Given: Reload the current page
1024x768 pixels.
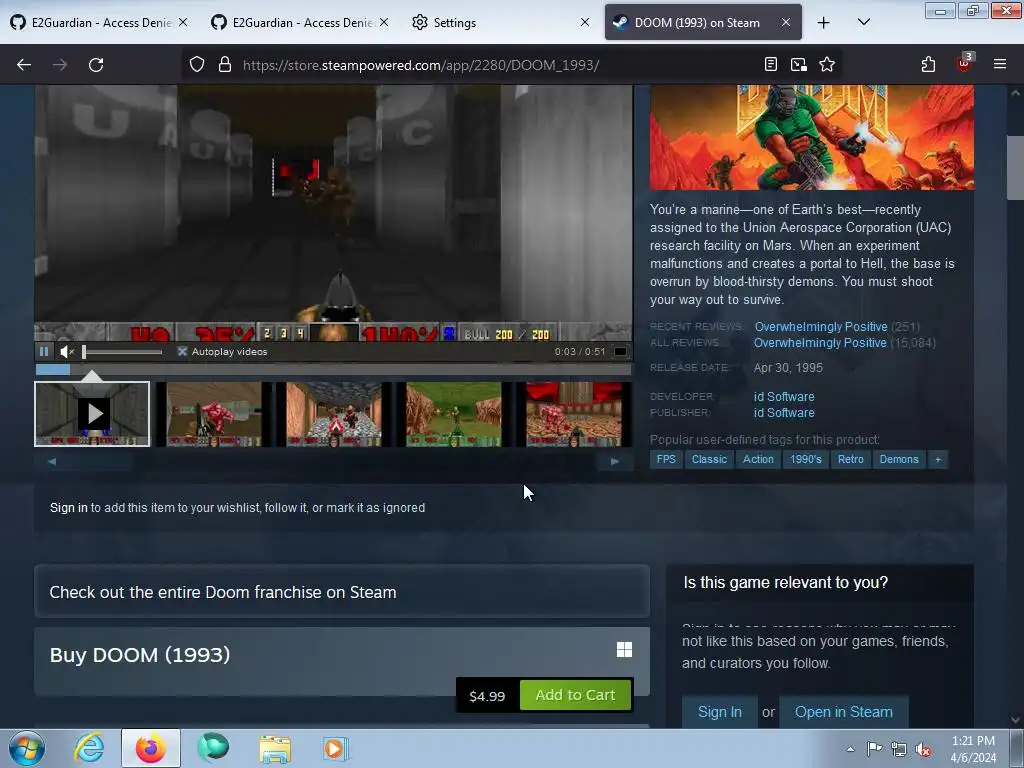Looking at the screenshot, I should point(96,65).
